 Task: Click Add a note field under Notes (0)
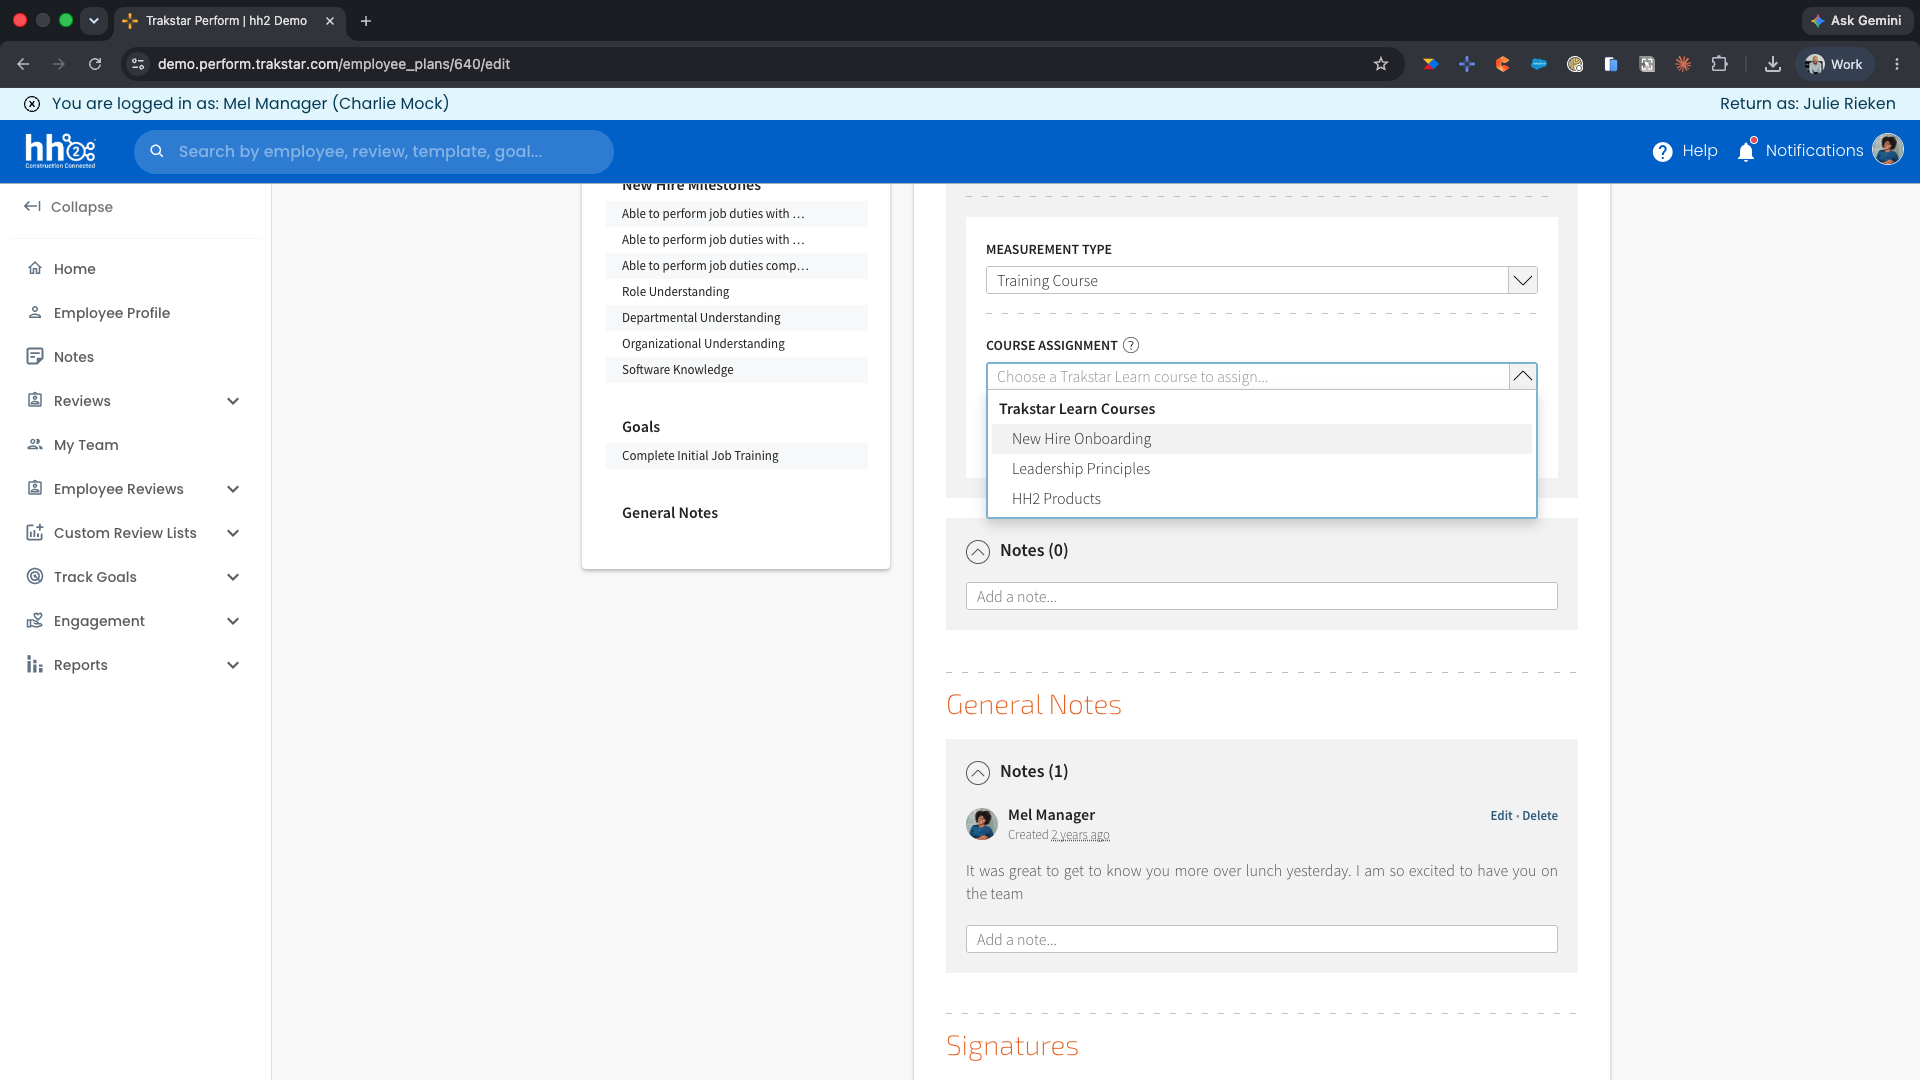(1261, 597)
